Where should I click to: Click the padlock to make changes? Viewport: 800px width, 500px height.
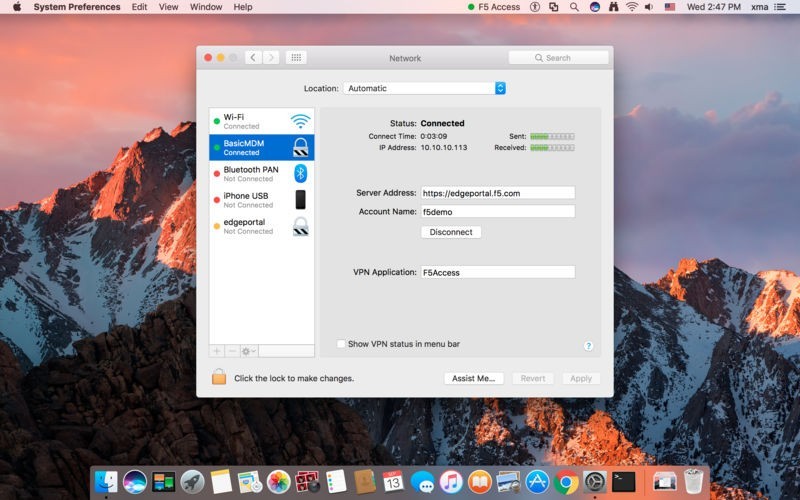click(219, 378)
